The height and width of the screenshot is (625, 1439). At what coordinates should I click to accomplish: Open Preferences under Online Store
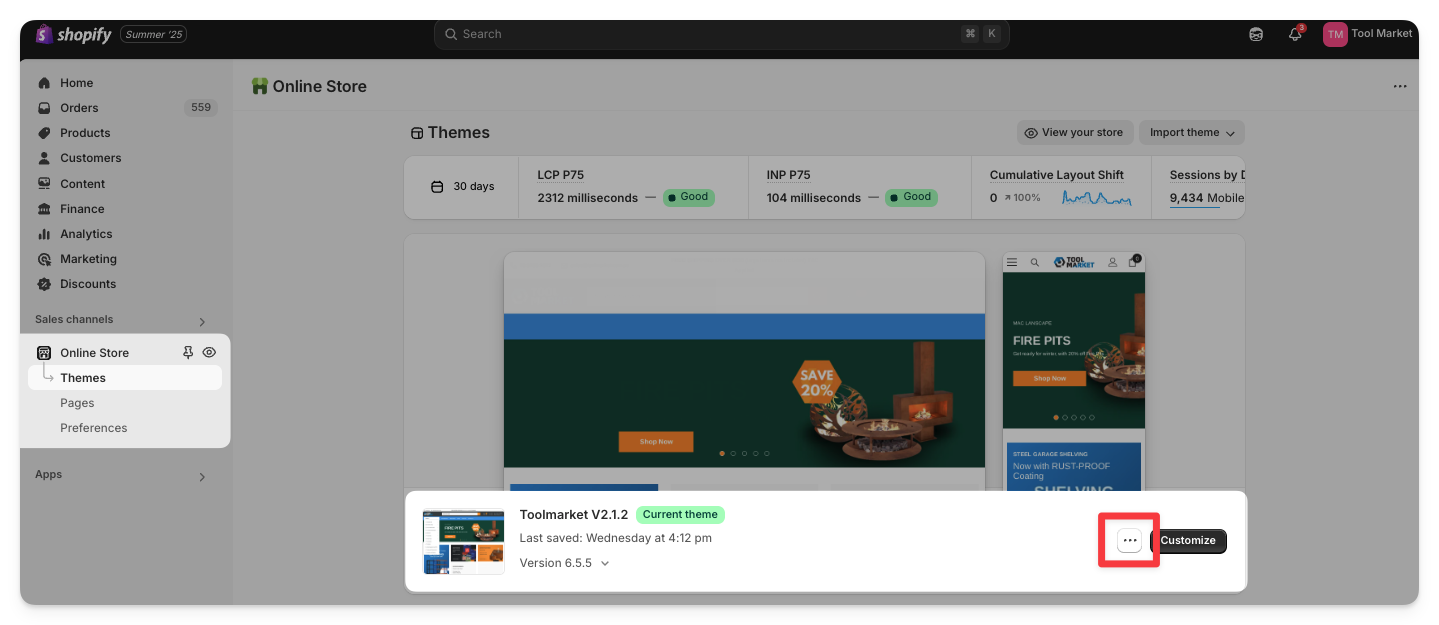94,428
